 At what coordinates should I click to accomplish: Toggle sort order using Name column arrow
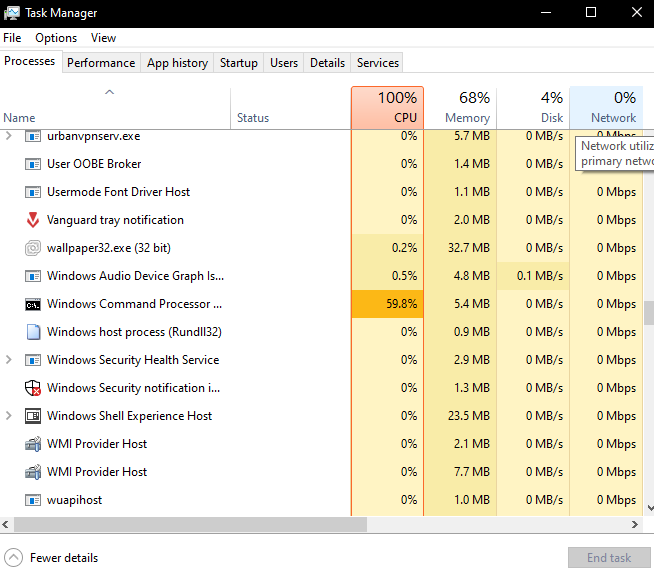109,92
